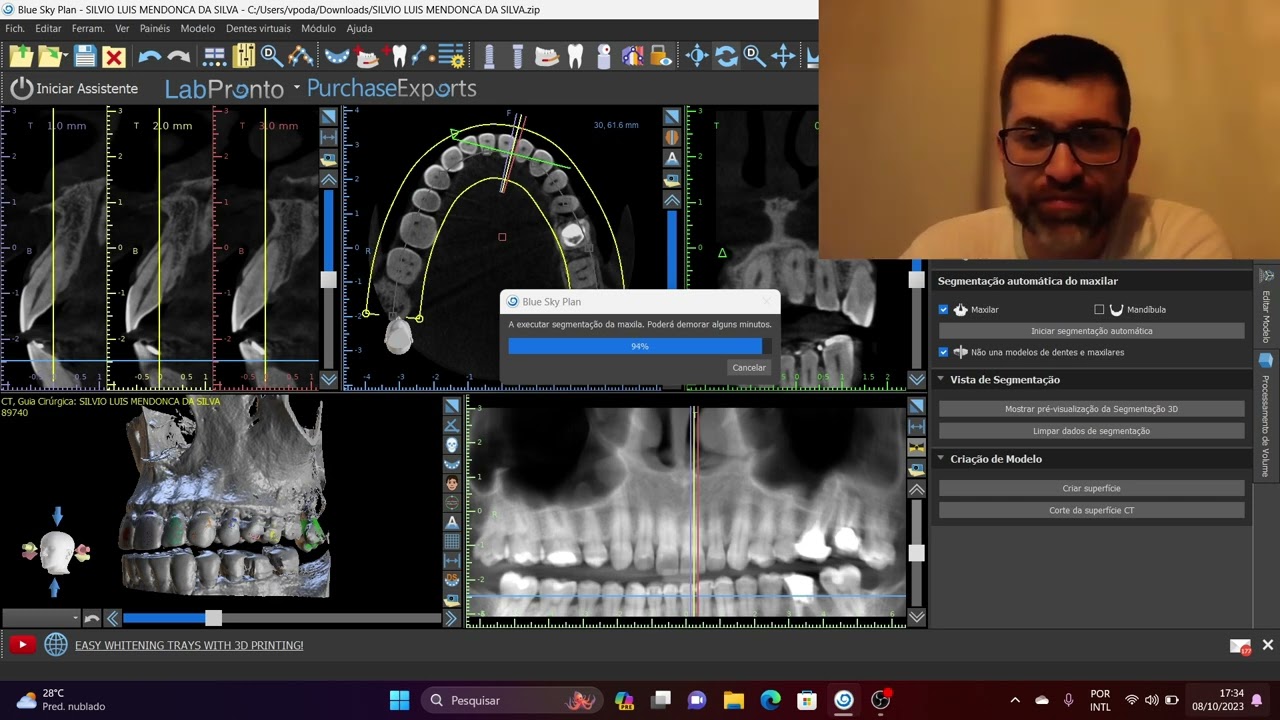
Task: Open the Dentes virtuais menu
Action: coord(258,29)
